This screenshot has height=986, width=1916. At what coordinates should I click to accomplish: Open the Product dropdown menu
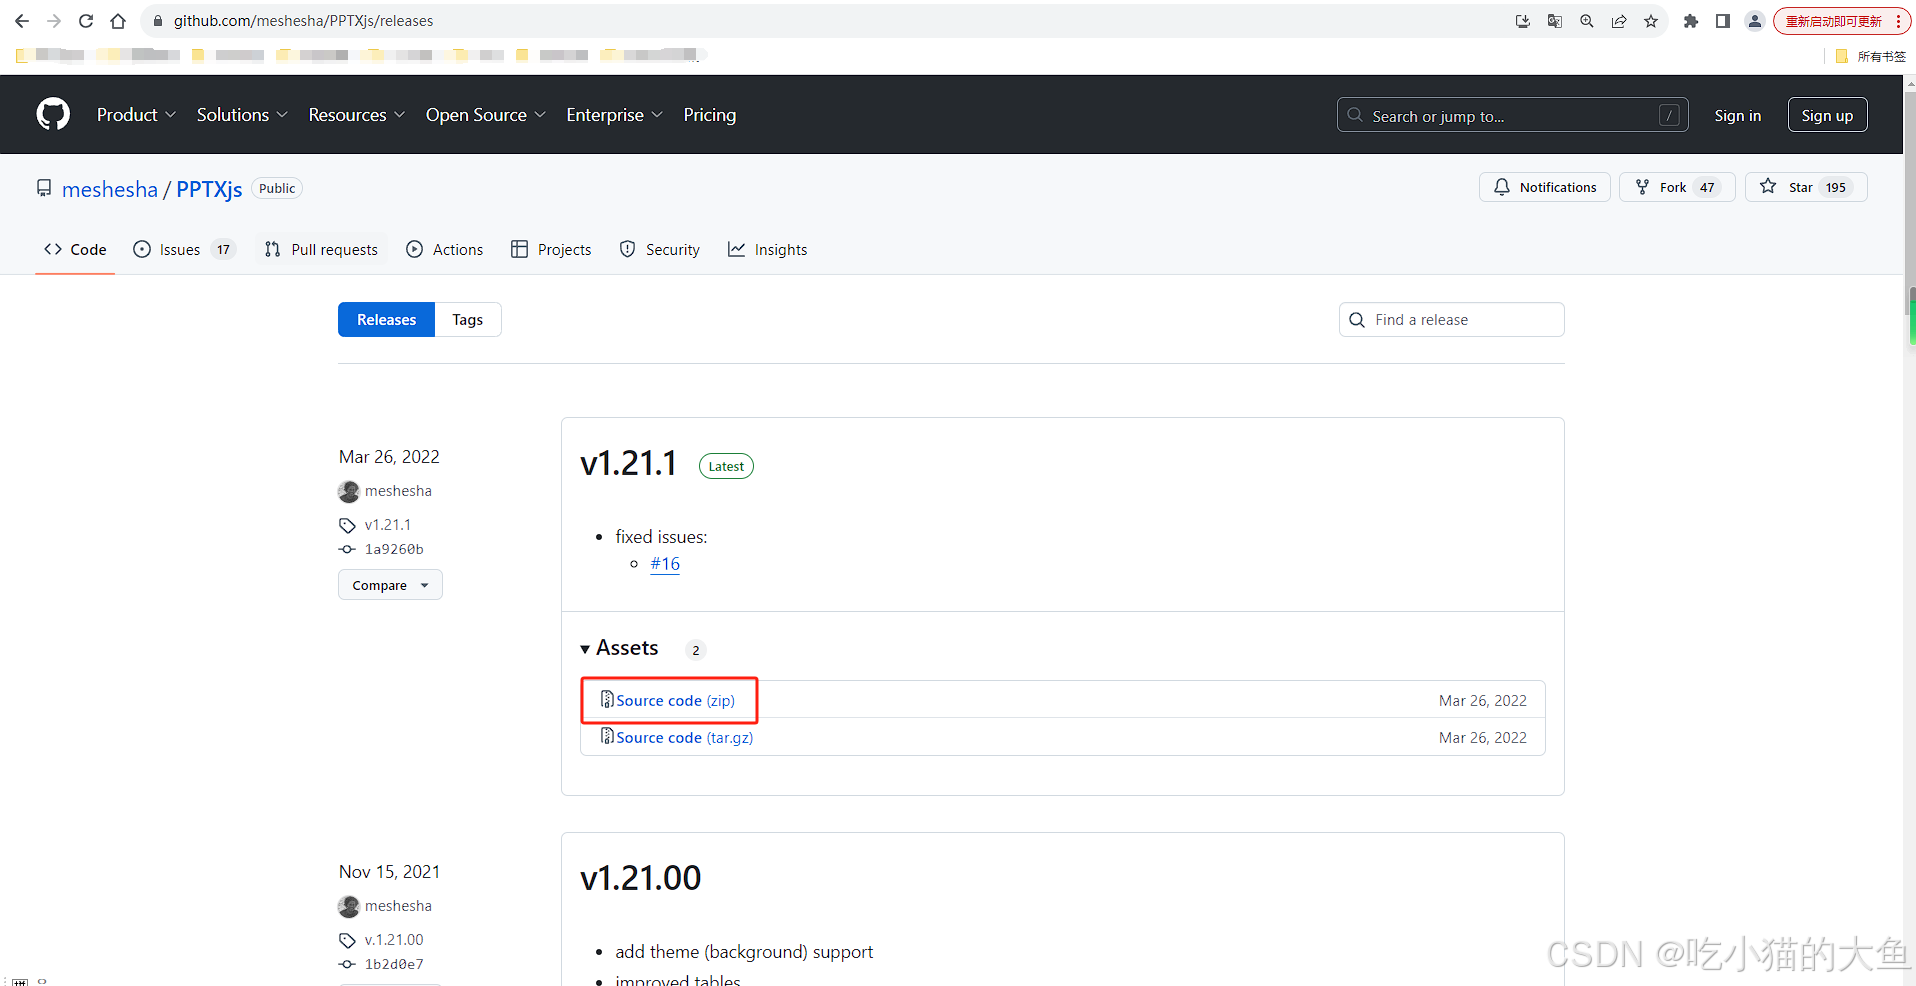(x=136, y=115)
